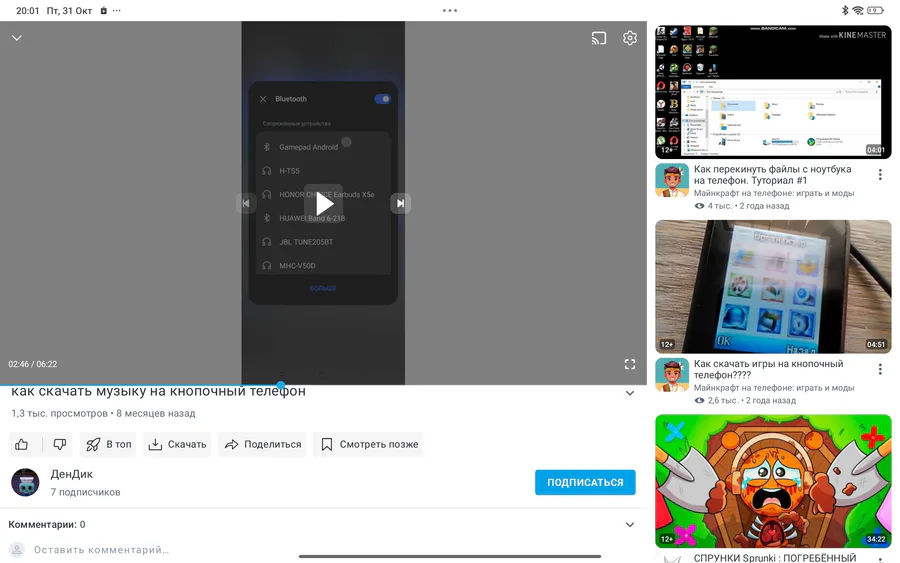This screenshot has width=900, height=563.
Task: Skip to the next video
Action: tap(401, 203)
